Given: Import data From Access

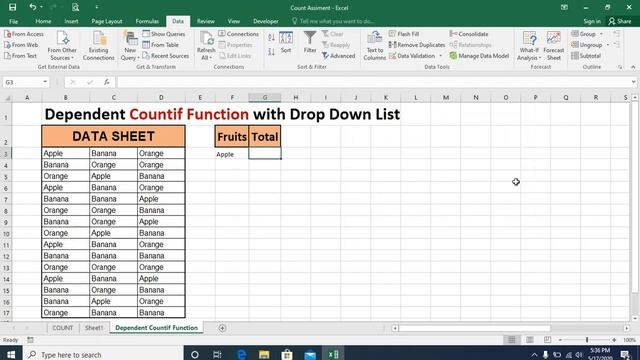Looking at the screenshot, I should pyautogui.click(x=24, y=34).
